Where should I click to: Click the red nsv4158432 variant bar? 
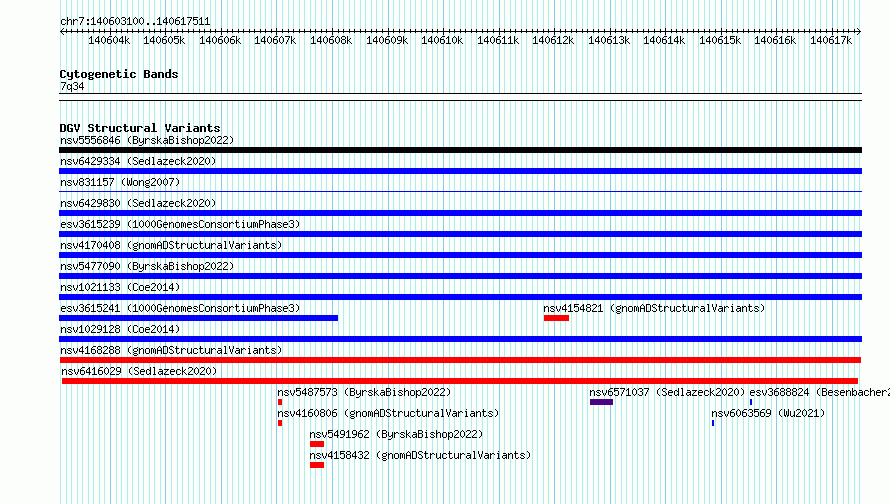pos(317,465)
